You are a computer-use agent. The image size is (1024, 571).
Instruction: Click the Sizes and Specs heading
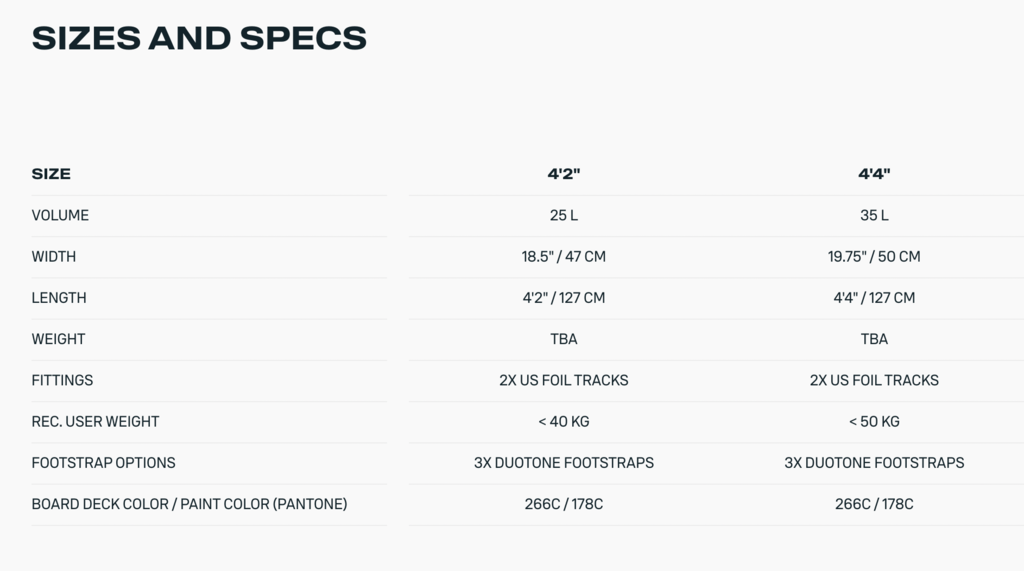point(199,38)
